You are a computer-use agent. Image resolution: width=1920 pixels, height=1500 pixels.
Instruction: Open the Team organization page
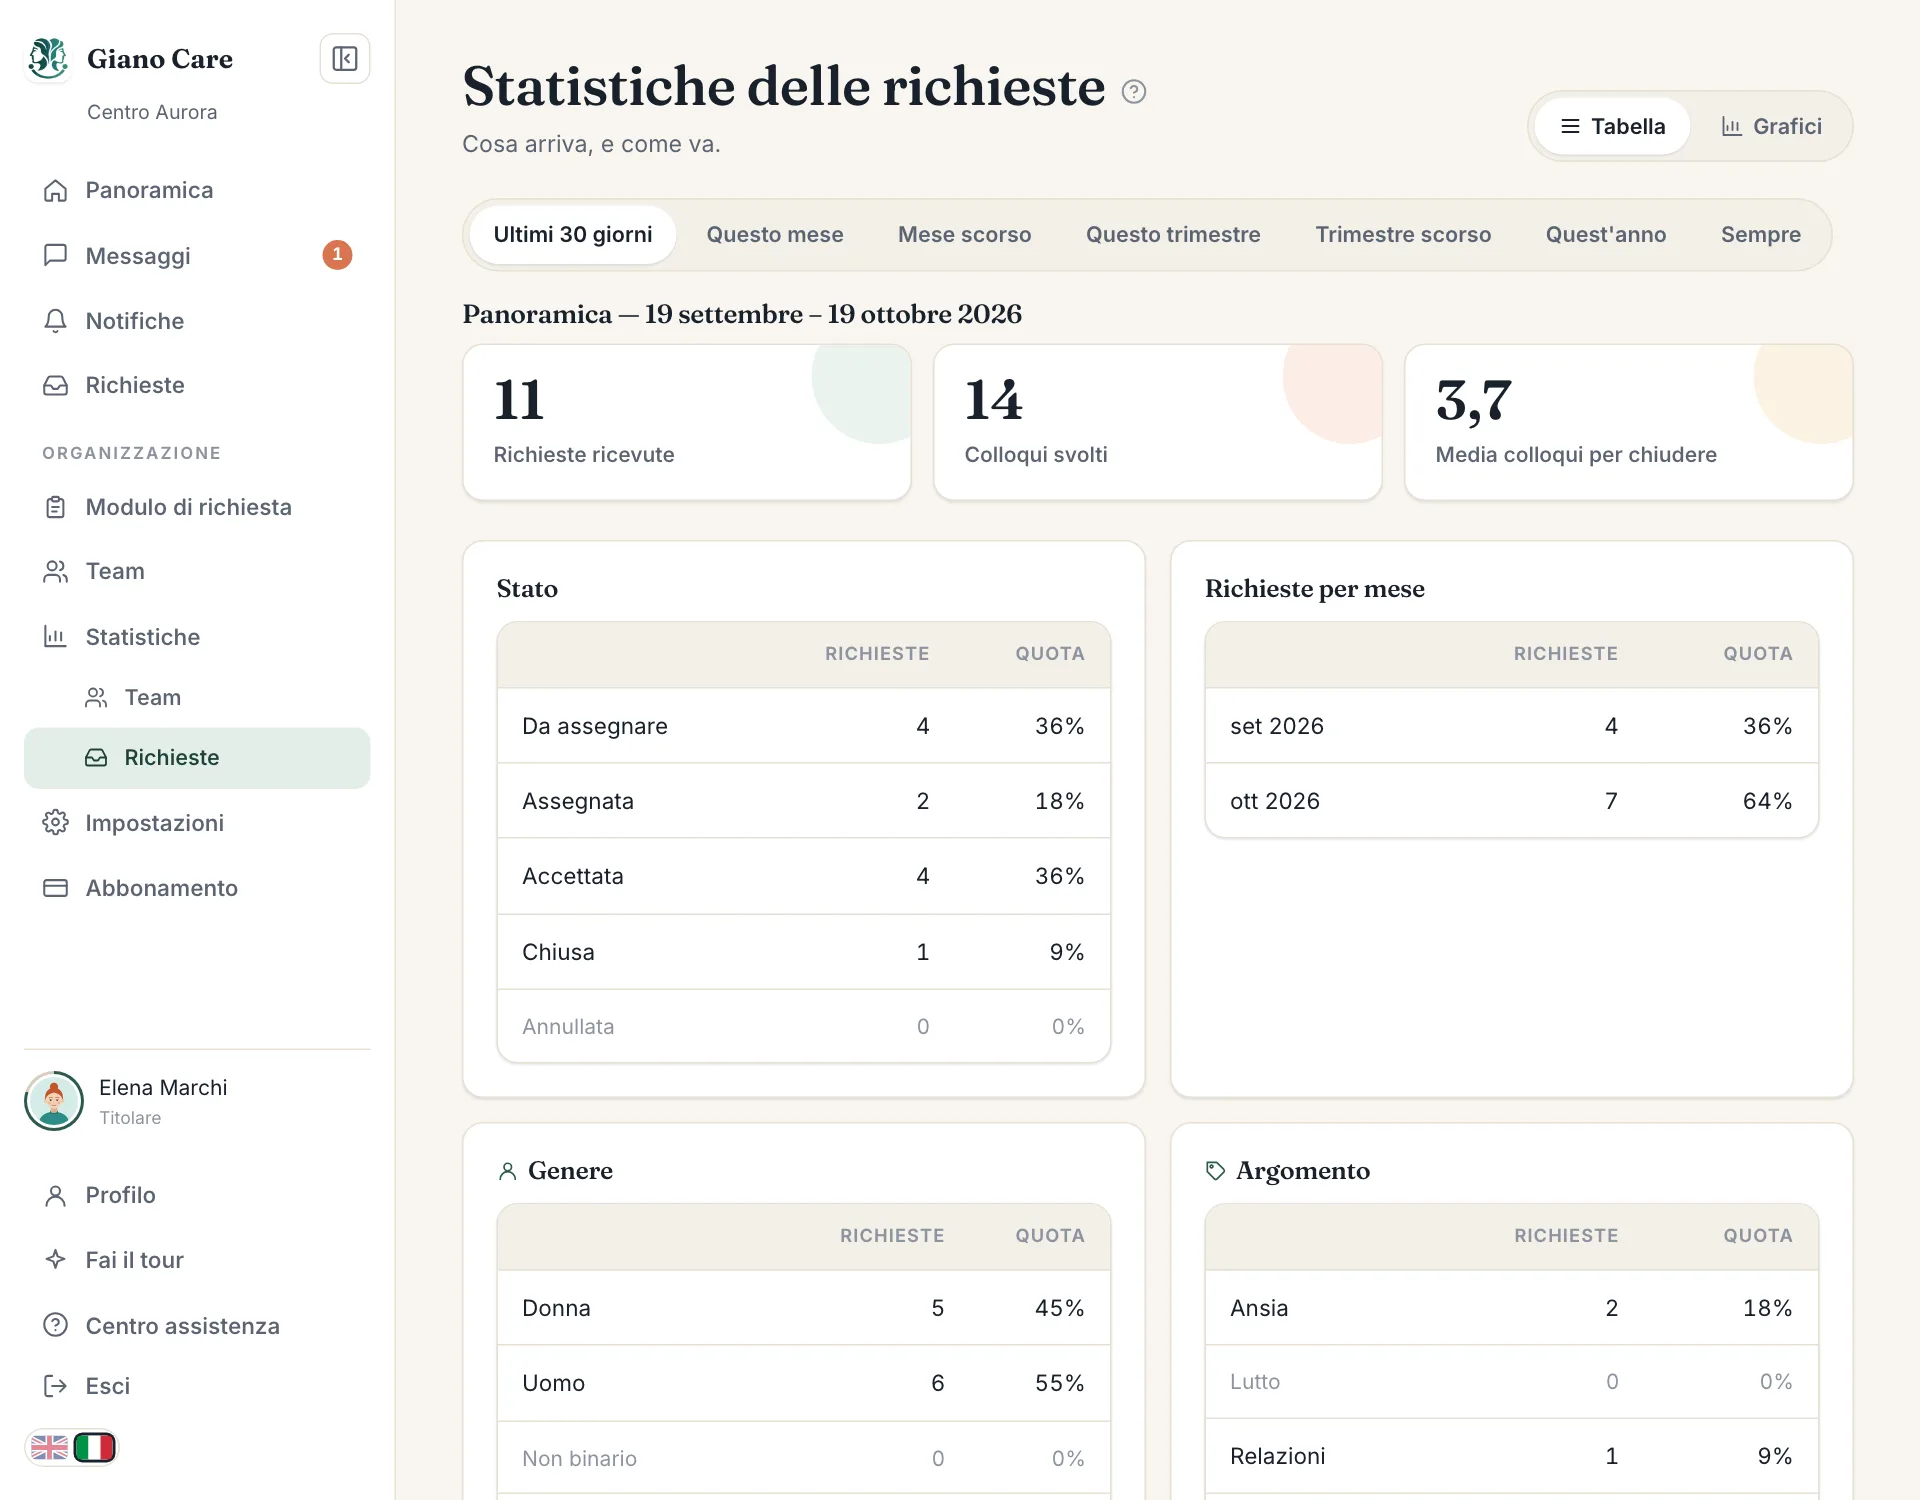(197, 571)
